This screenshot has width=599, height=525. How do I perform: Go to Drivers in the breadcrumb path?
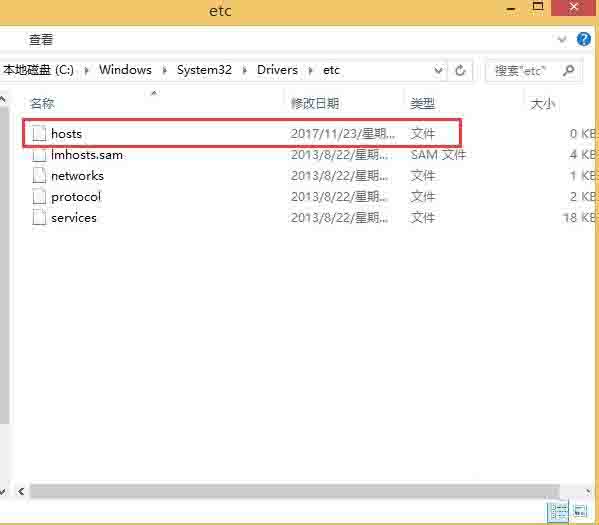point(277,70)
